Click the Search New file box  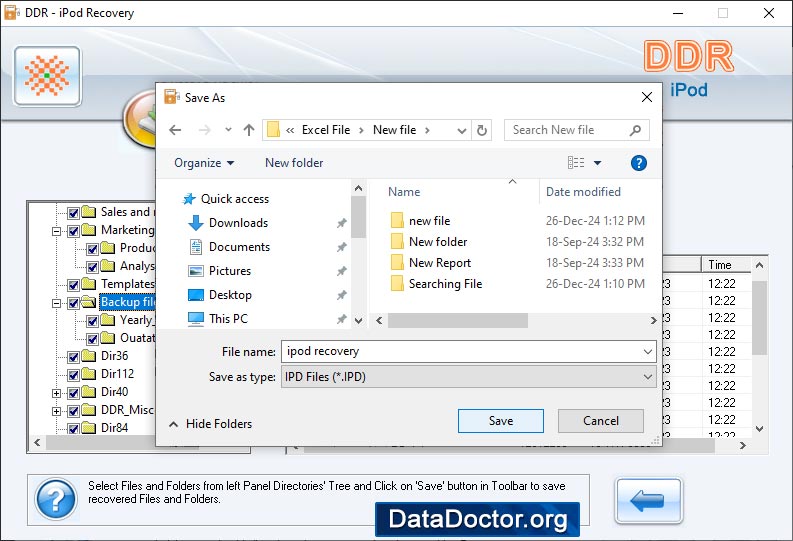(x=577, y=130)
